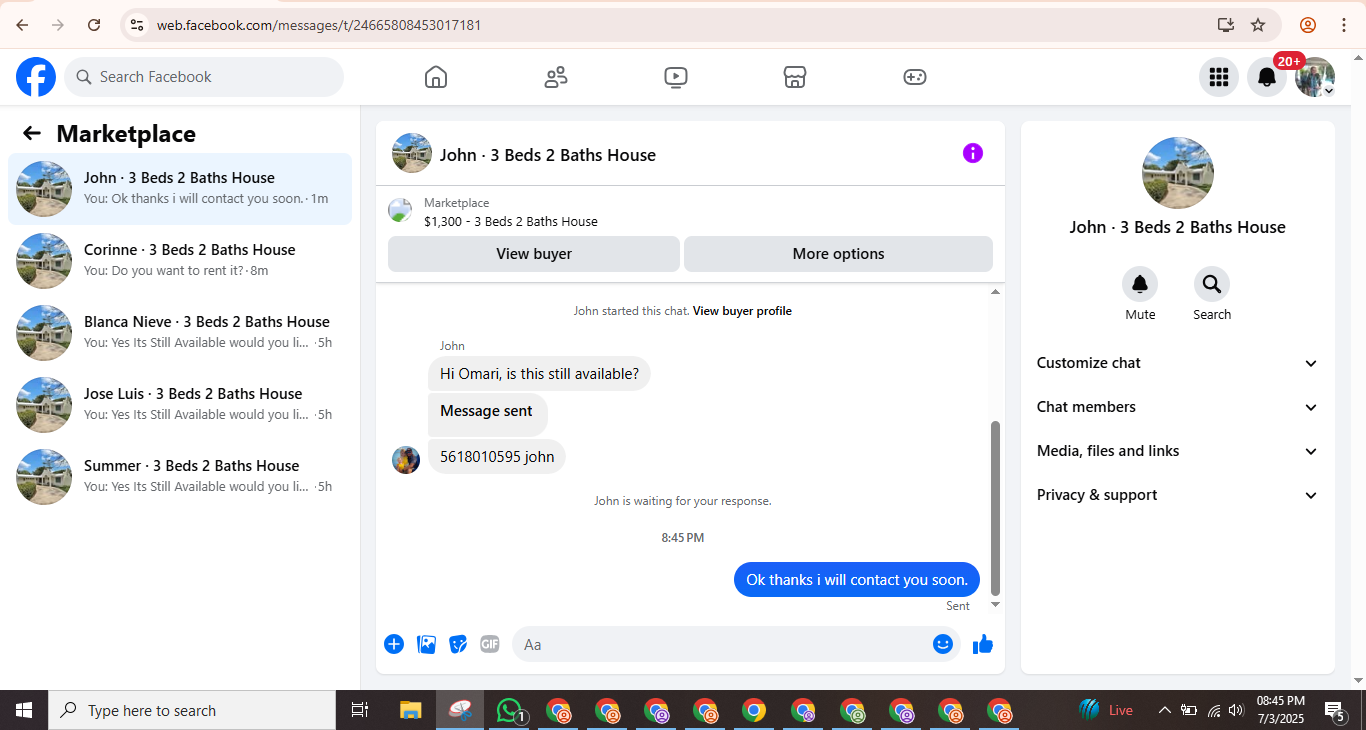Click the sender avatar beside 5618010595 john
This screenshot has width=1366, height=730.
click(406, 460)
